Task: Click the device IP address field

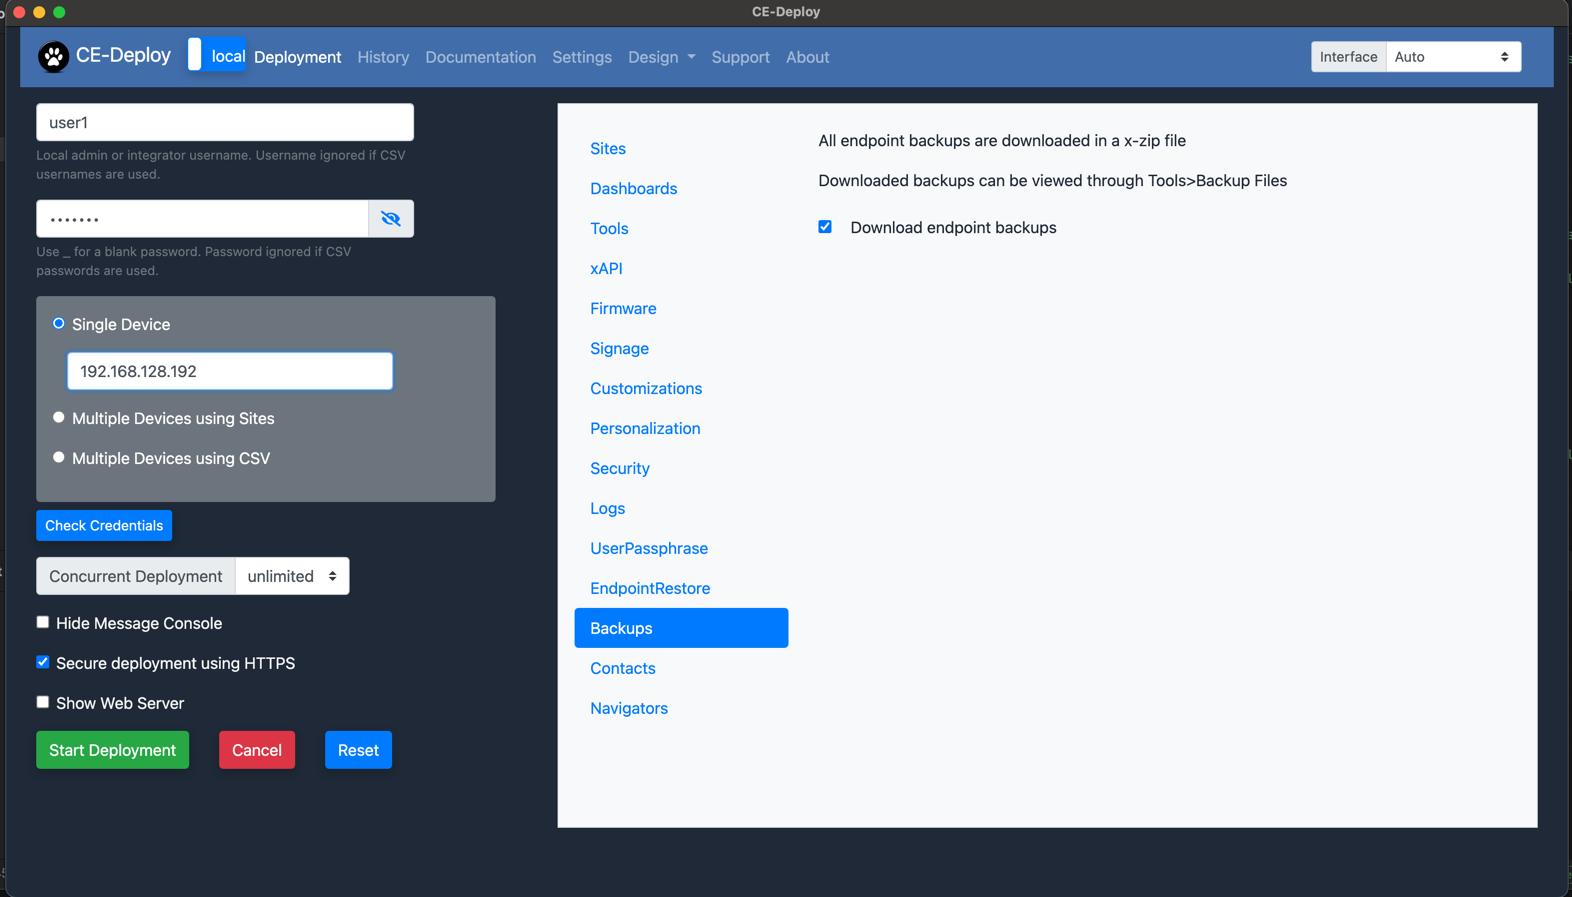Action: (230, 371)
